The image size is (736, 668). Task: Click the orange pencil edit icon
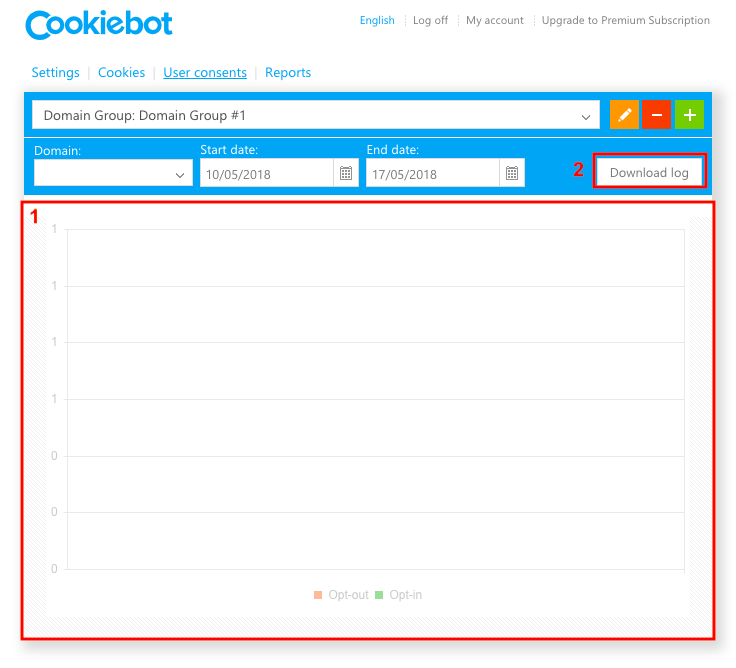(x=624, y=115)
